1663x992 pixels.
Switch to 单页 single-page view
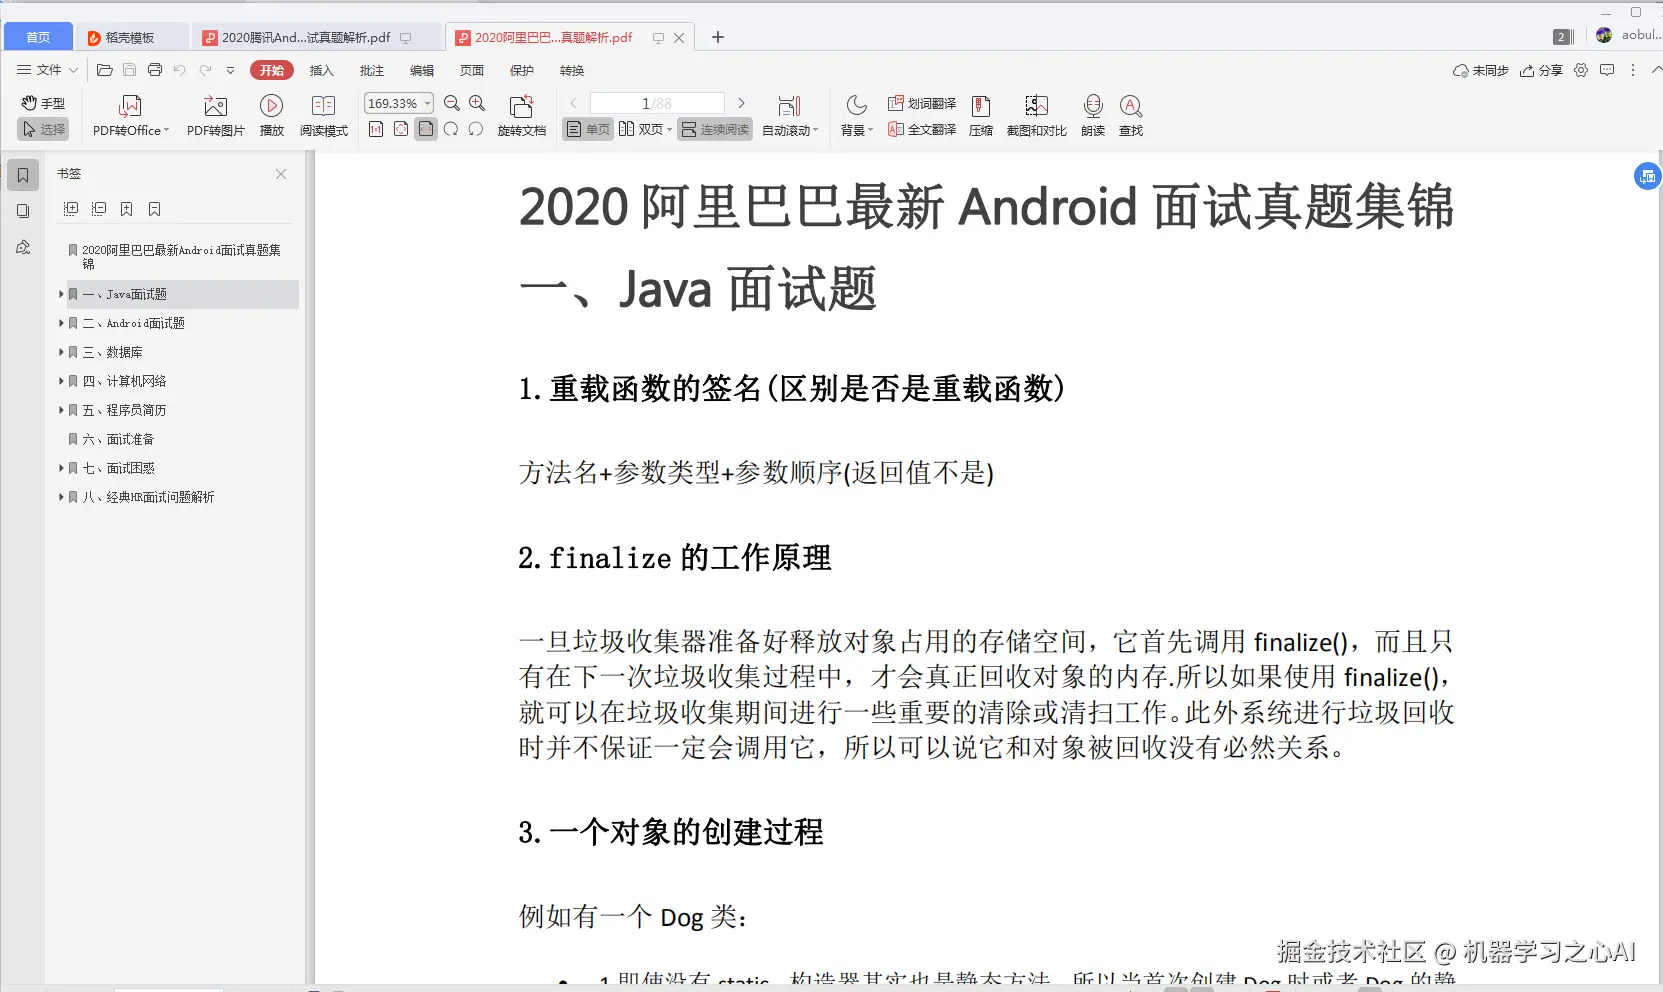click(588, 129)
